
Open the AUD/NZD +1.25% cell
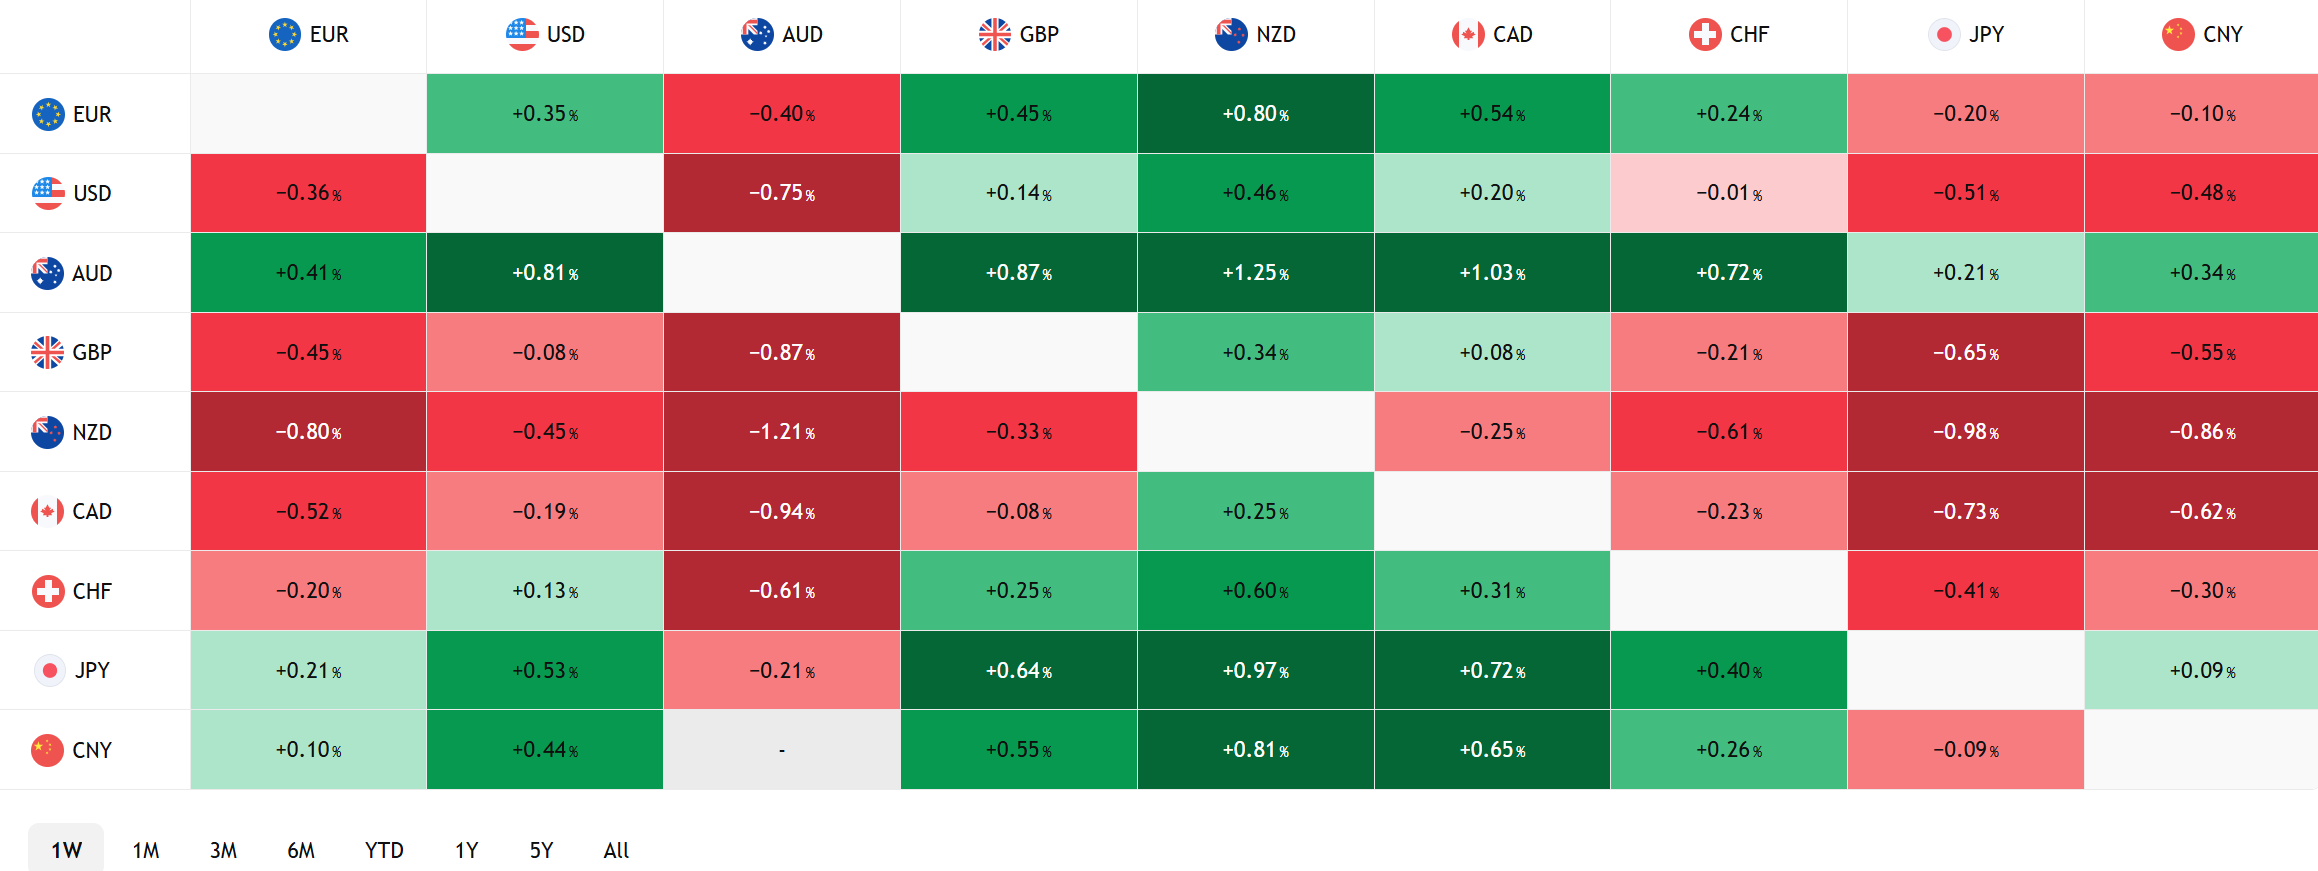coord(1255,273)
